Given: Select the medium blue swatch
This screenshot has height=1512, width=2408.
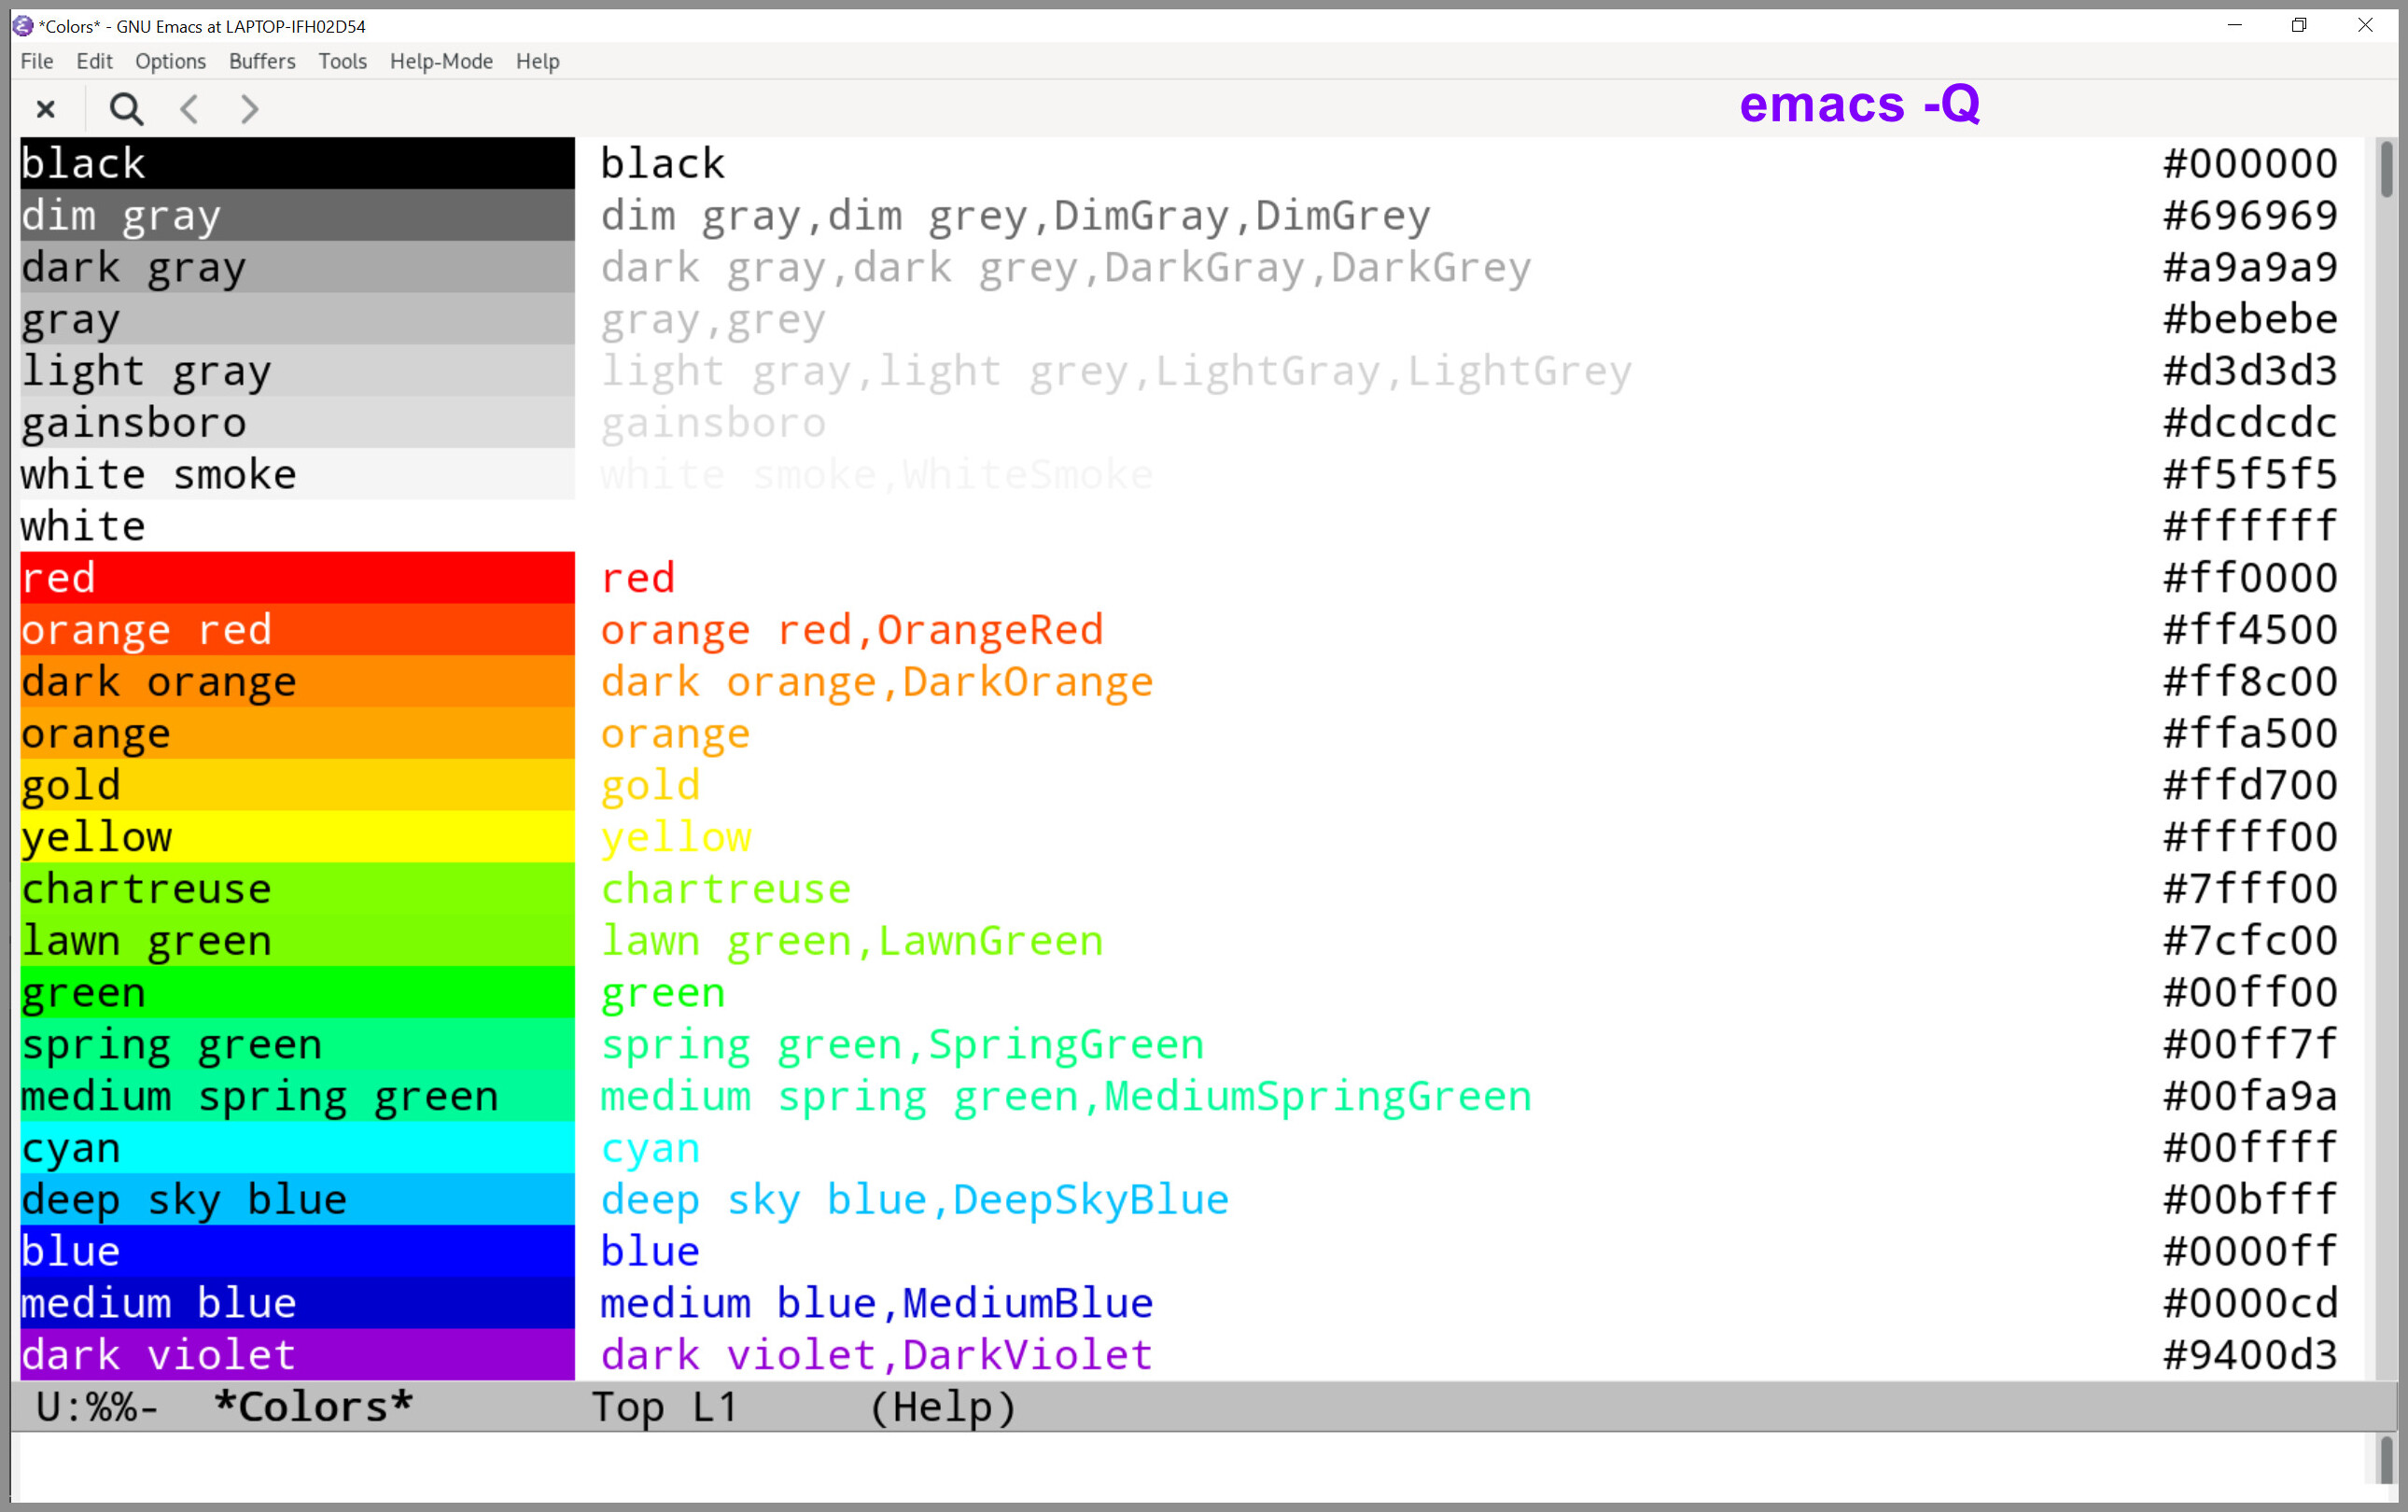Looking at the screenshot, I should pos(297,1303).
